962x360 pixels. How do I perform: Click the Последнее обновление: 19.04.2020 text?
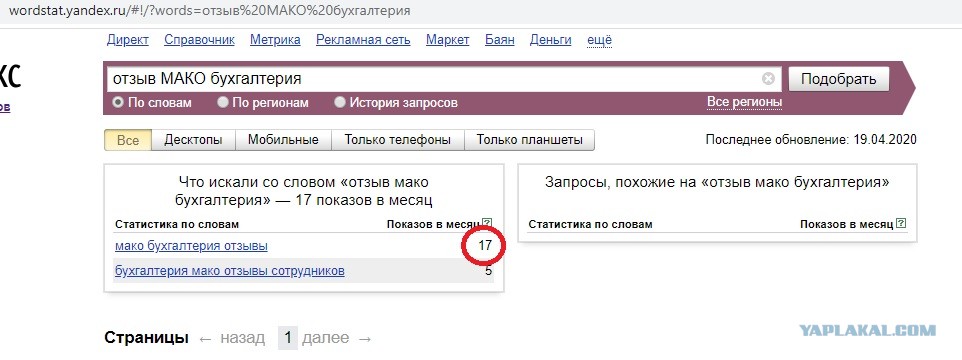tap(811, 140)
